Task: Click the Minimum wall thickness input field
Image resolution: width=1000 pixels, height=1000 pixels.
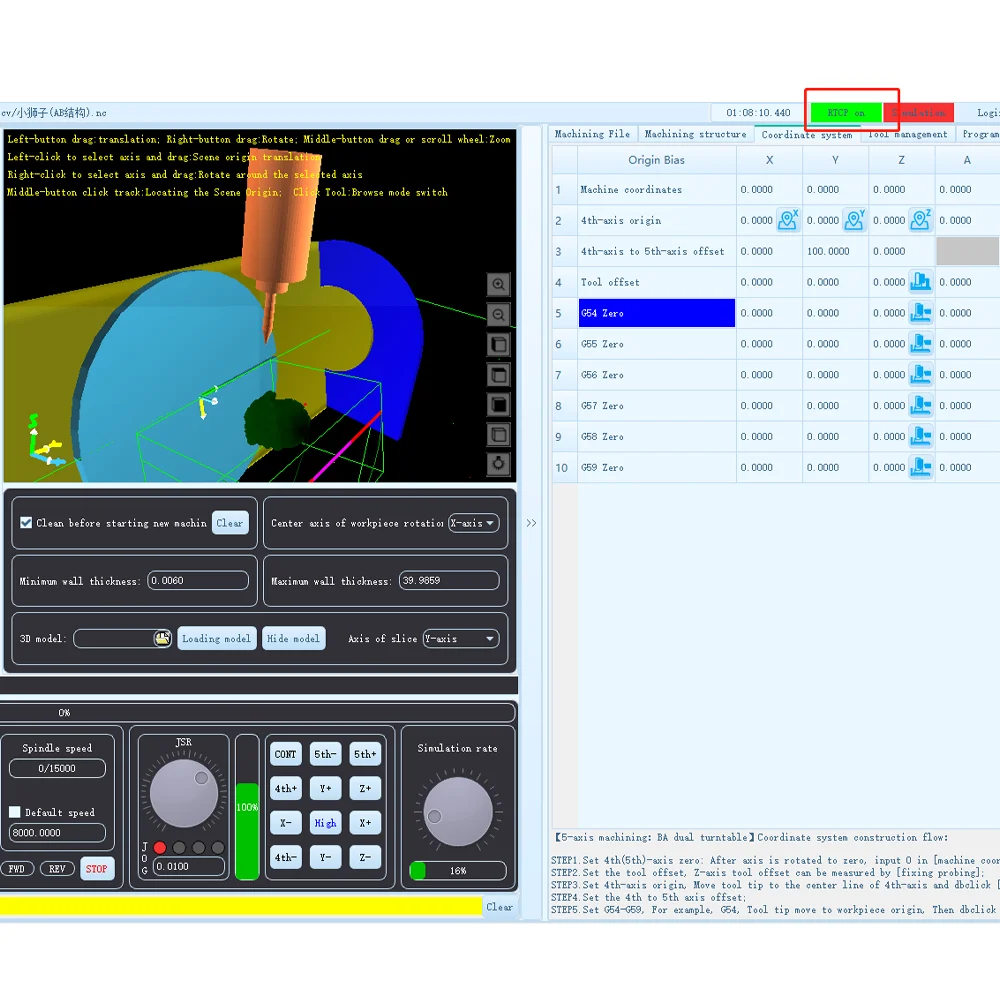Action: point(198,581)
